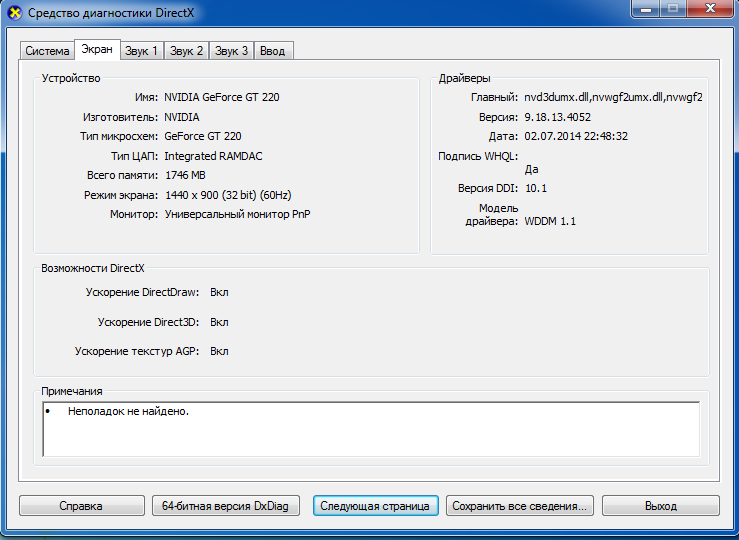Click the Справка button
This screenshot has width=739, height=540.
click(82, 506)
